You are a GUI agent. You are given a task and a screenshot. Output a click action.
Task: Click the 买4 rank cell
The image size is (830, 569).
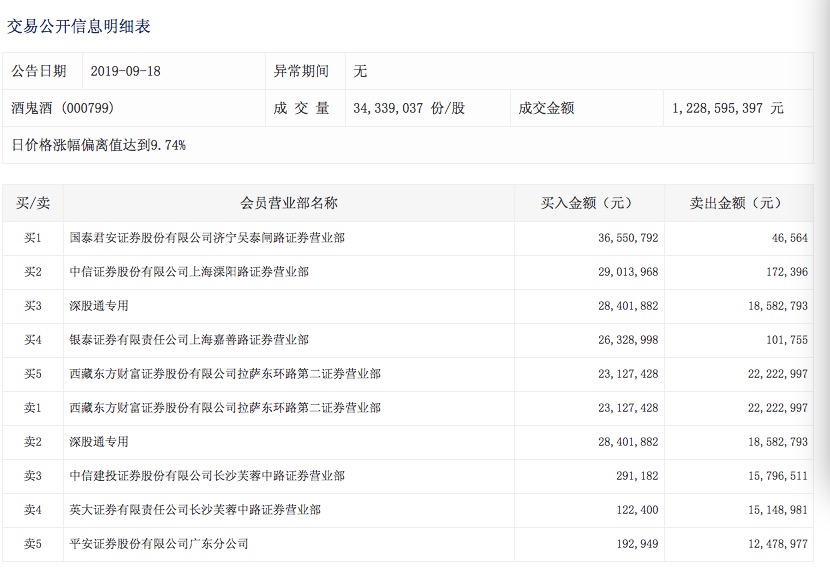(x=33, y=340)
